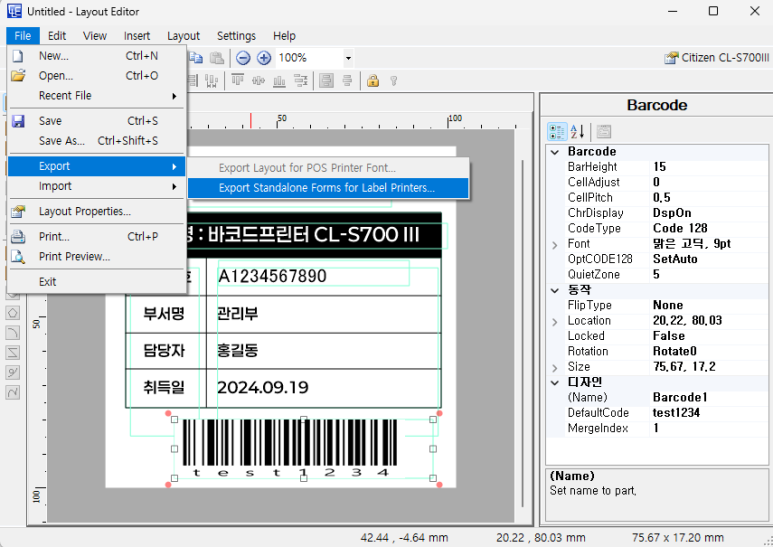The image size is (773, 547).
Task: Expand the Font property row
Action: (x=555, y=244)
